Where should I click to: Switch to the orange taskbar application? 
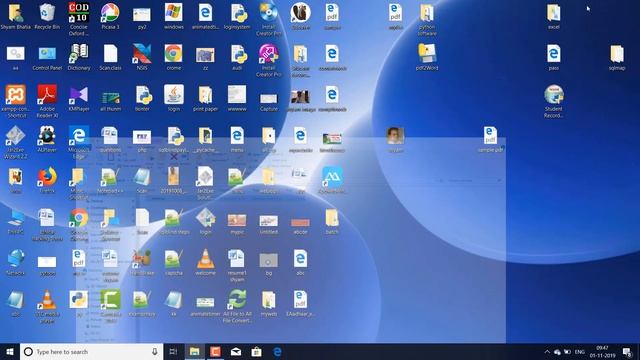tap(216, 352)
